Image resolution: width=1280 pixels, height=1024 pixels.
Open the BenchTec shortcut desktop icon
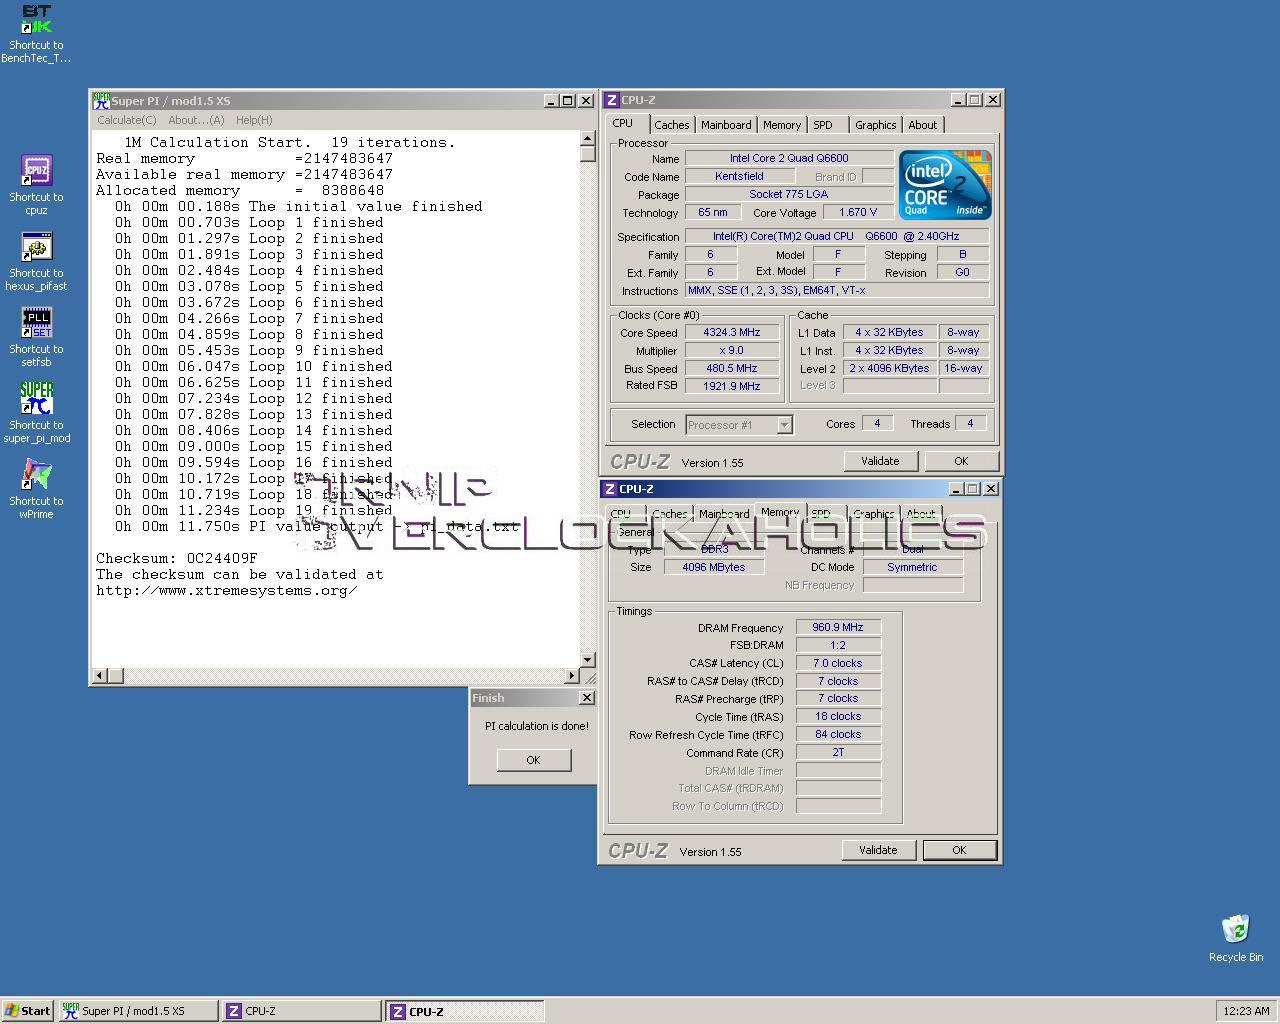click(x=36, y=20)
